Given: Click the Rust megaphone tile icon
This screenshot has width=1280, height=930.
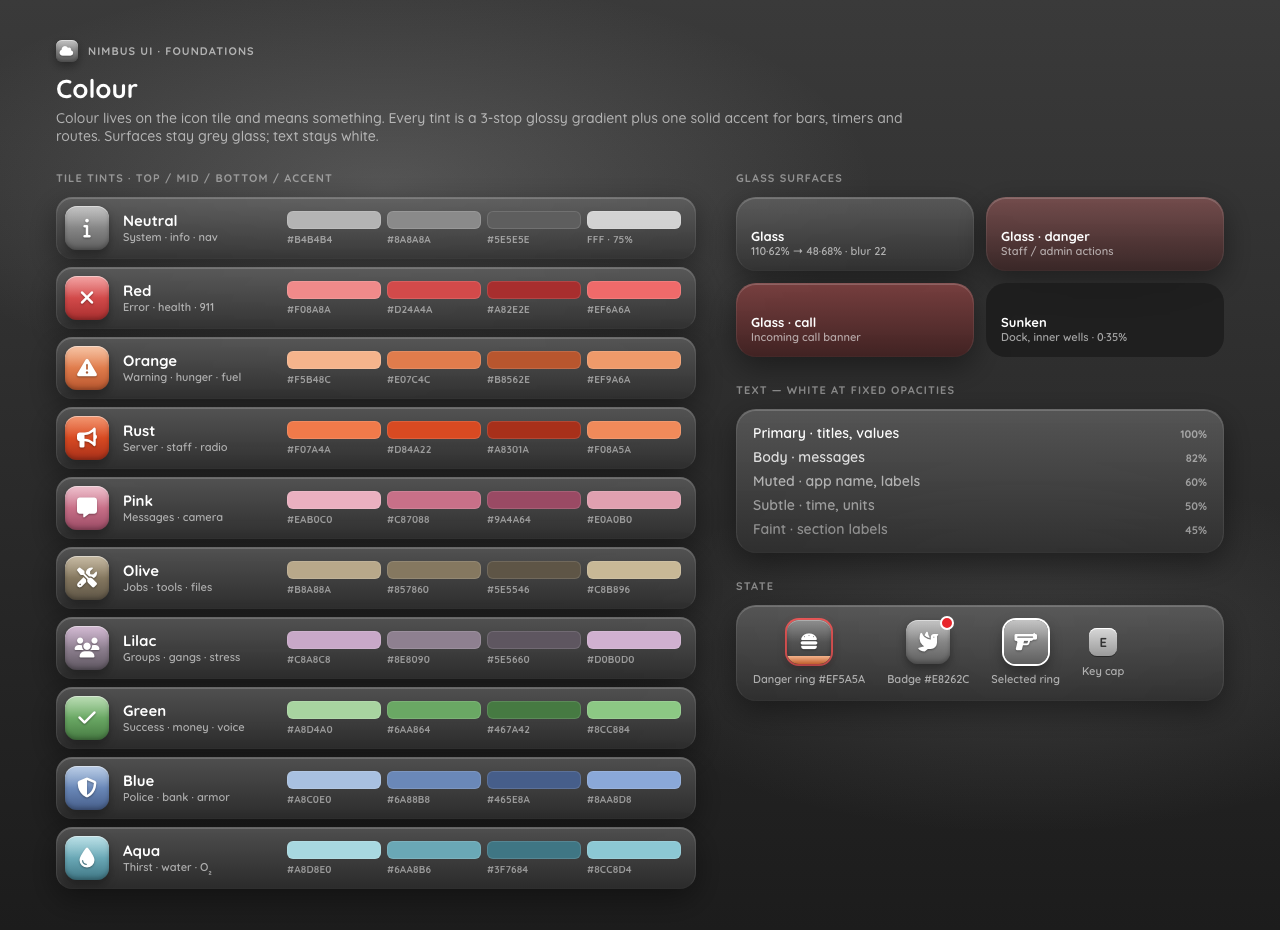Looking at the screenshot, I should (87, 438).
